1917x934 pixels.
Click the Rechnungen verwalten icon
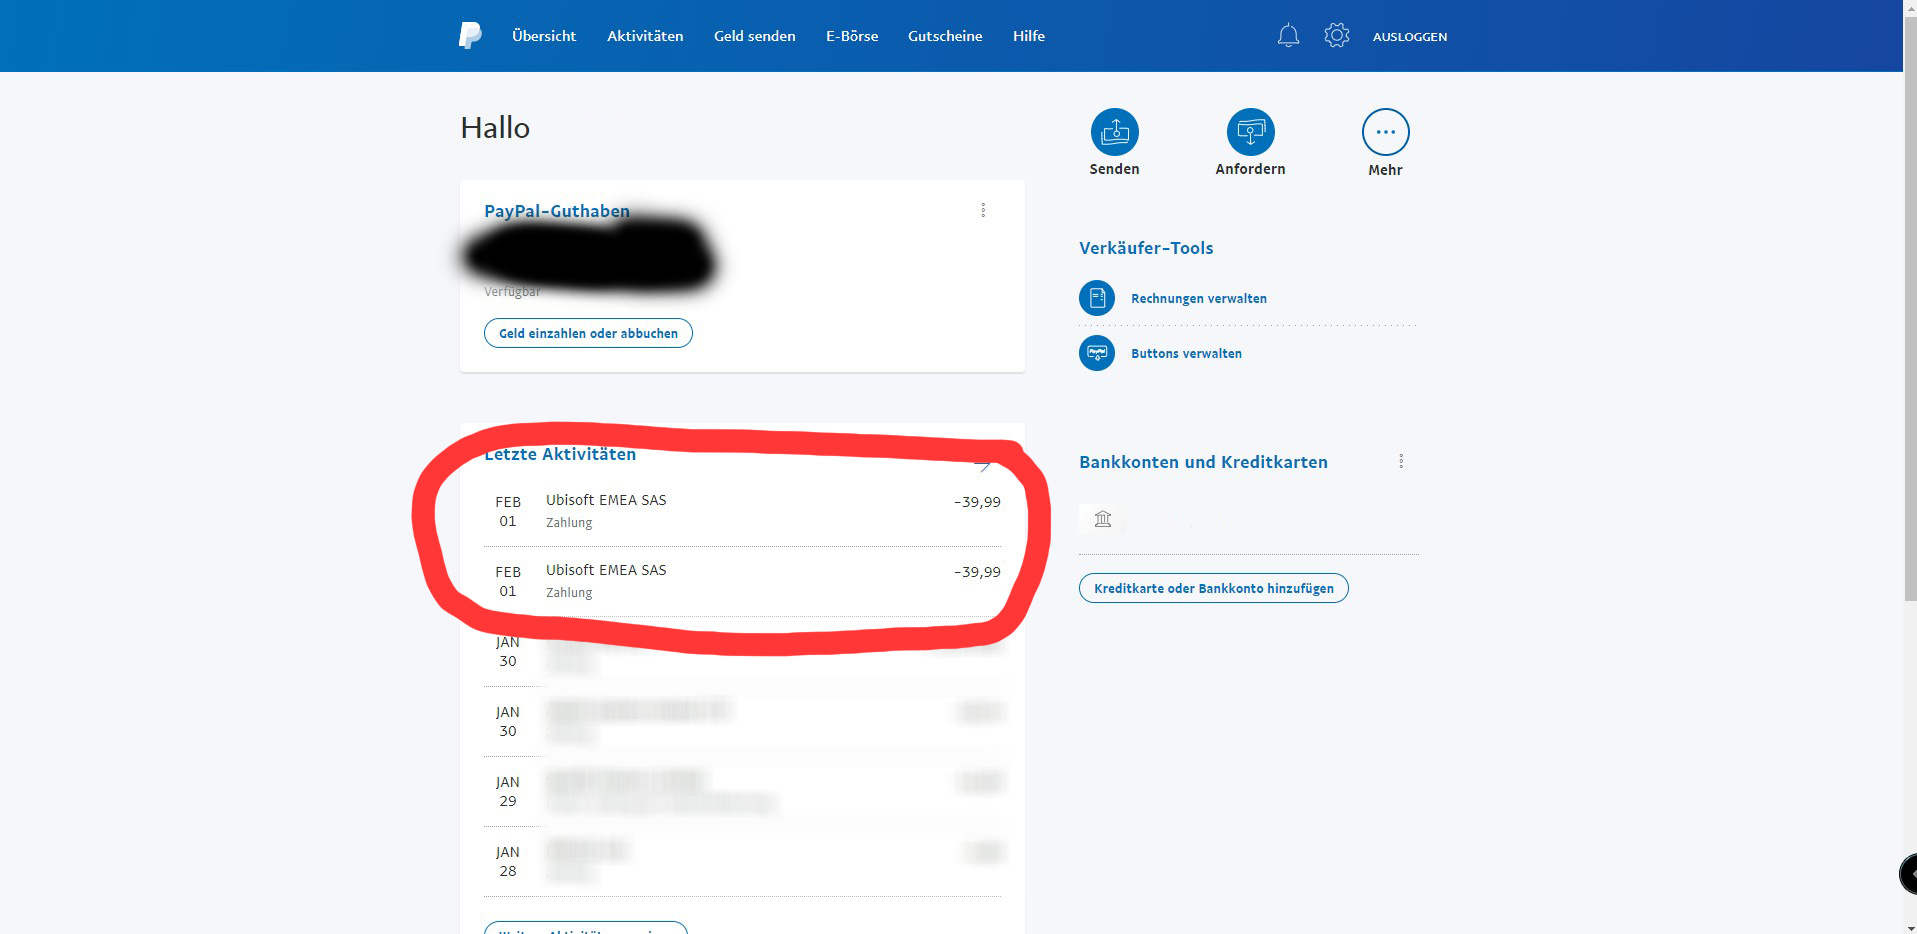point(1097,298)
